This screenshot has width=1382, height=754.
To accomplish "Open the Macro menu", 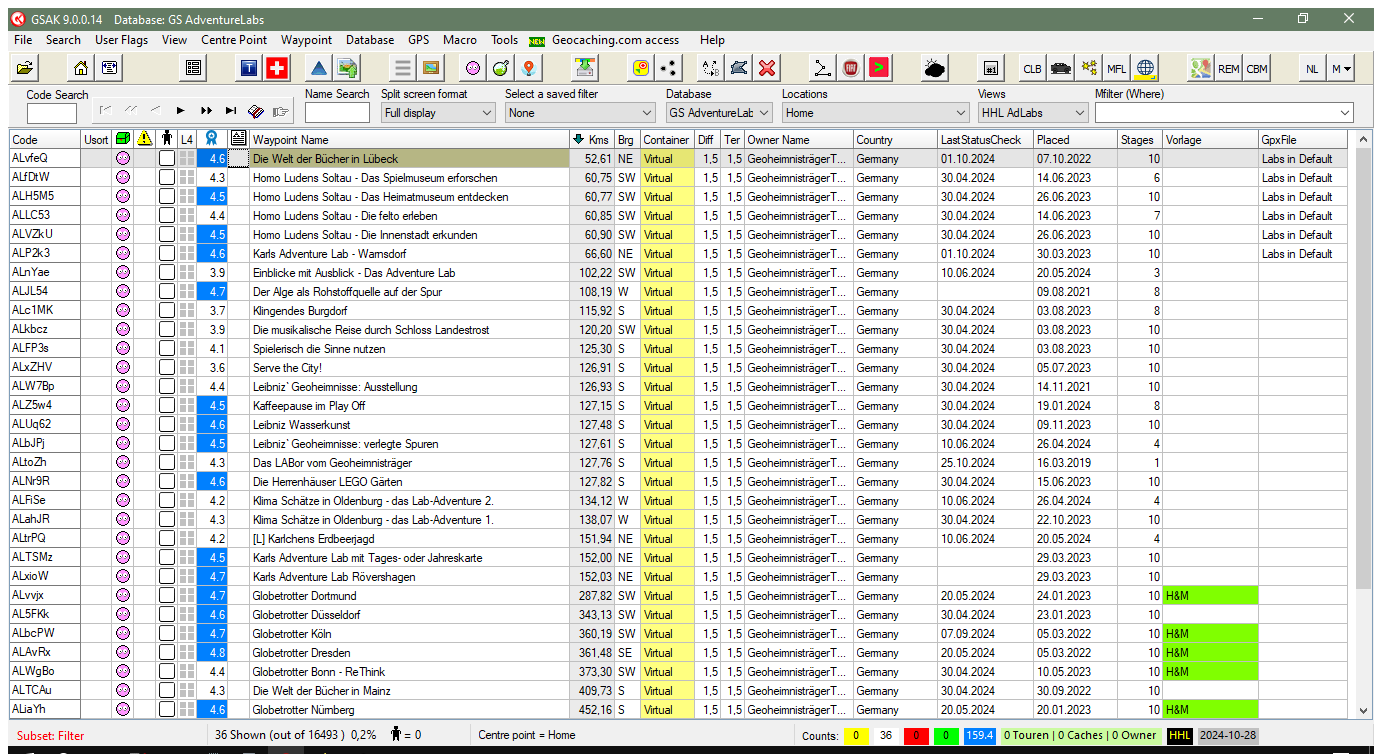I will pyautogui.click(x=460, y=40).
